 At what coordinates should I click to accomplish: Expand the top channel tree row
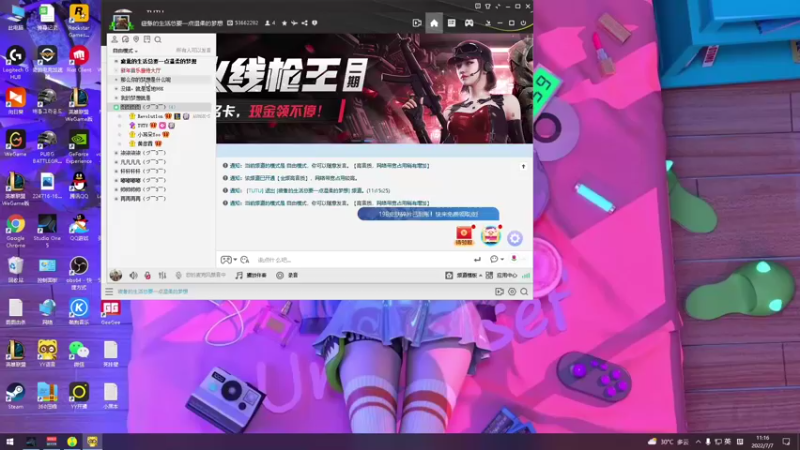coord(116,61)
